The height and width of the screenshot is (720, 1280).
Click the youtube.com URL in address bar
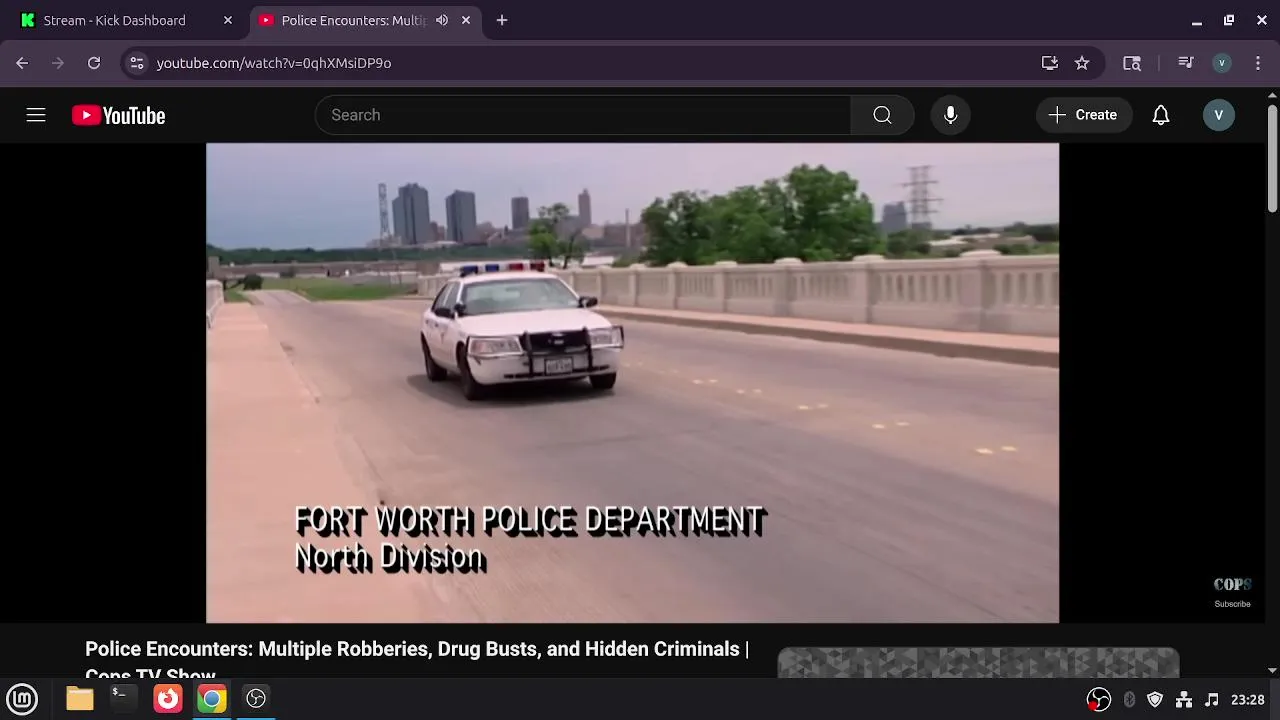pyautogui.click(x=274, y=63)
